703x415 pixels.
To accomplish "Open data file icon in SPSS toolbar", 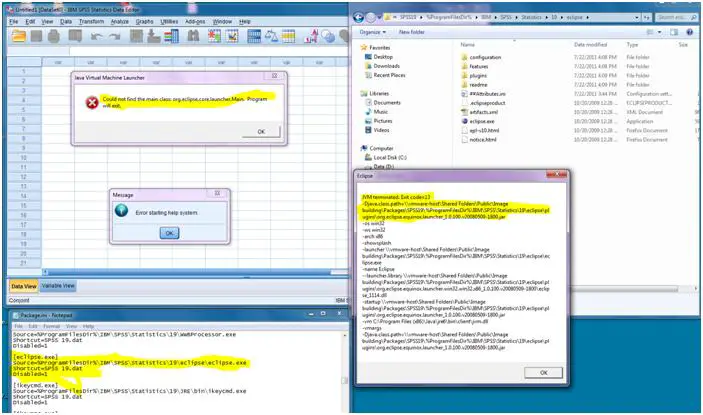I will pyautogui.click(x=19, y=36).
